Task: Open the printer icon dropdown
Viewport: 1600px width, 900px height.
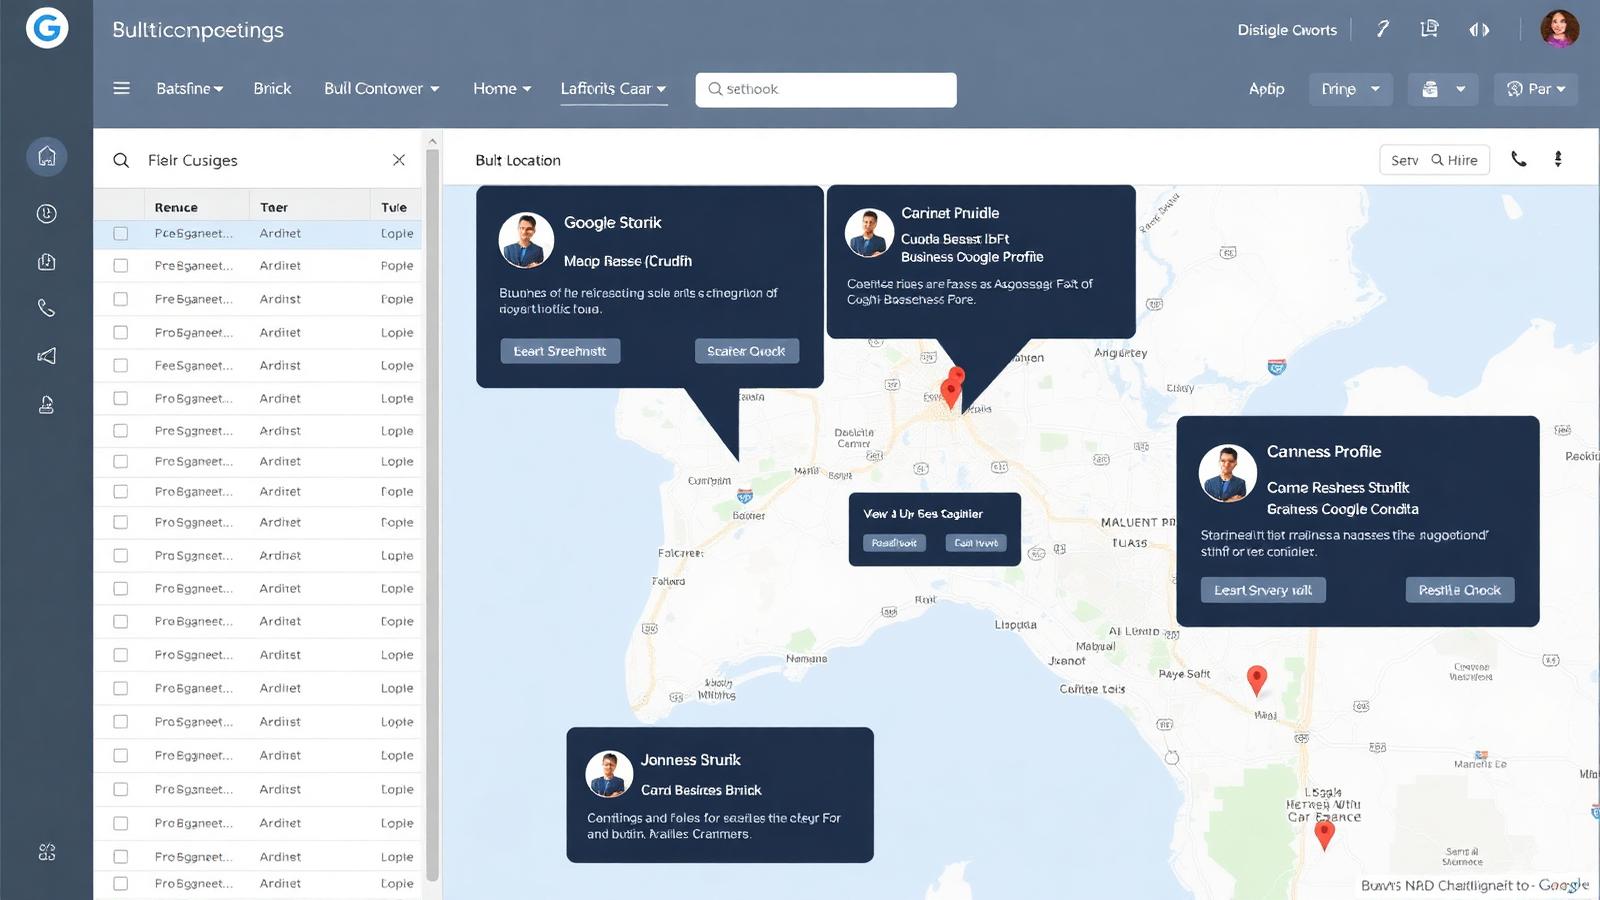Action: (1444, 89)
